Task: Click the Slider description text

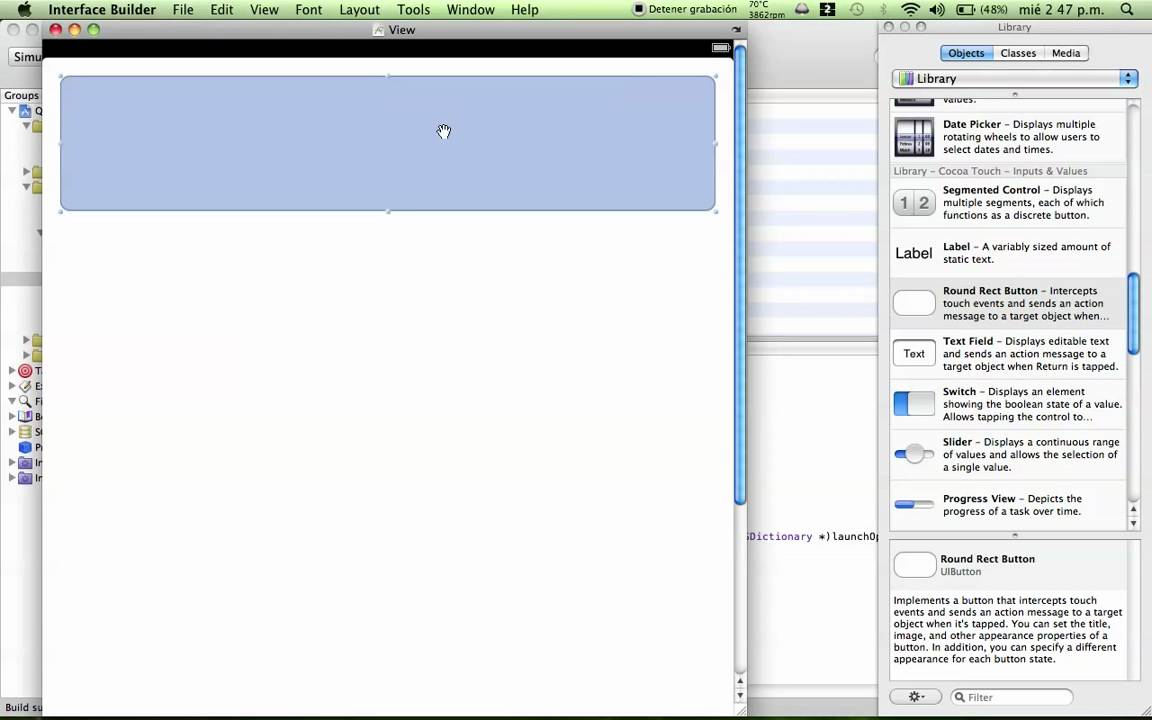Action: (1031, 455)
